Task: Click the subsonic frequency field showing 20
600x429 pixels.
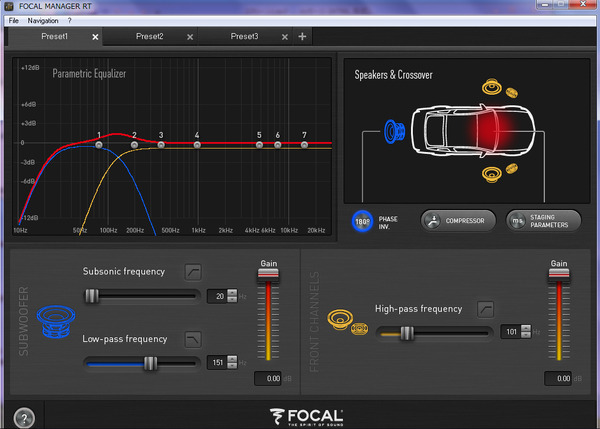Action: 217,296
